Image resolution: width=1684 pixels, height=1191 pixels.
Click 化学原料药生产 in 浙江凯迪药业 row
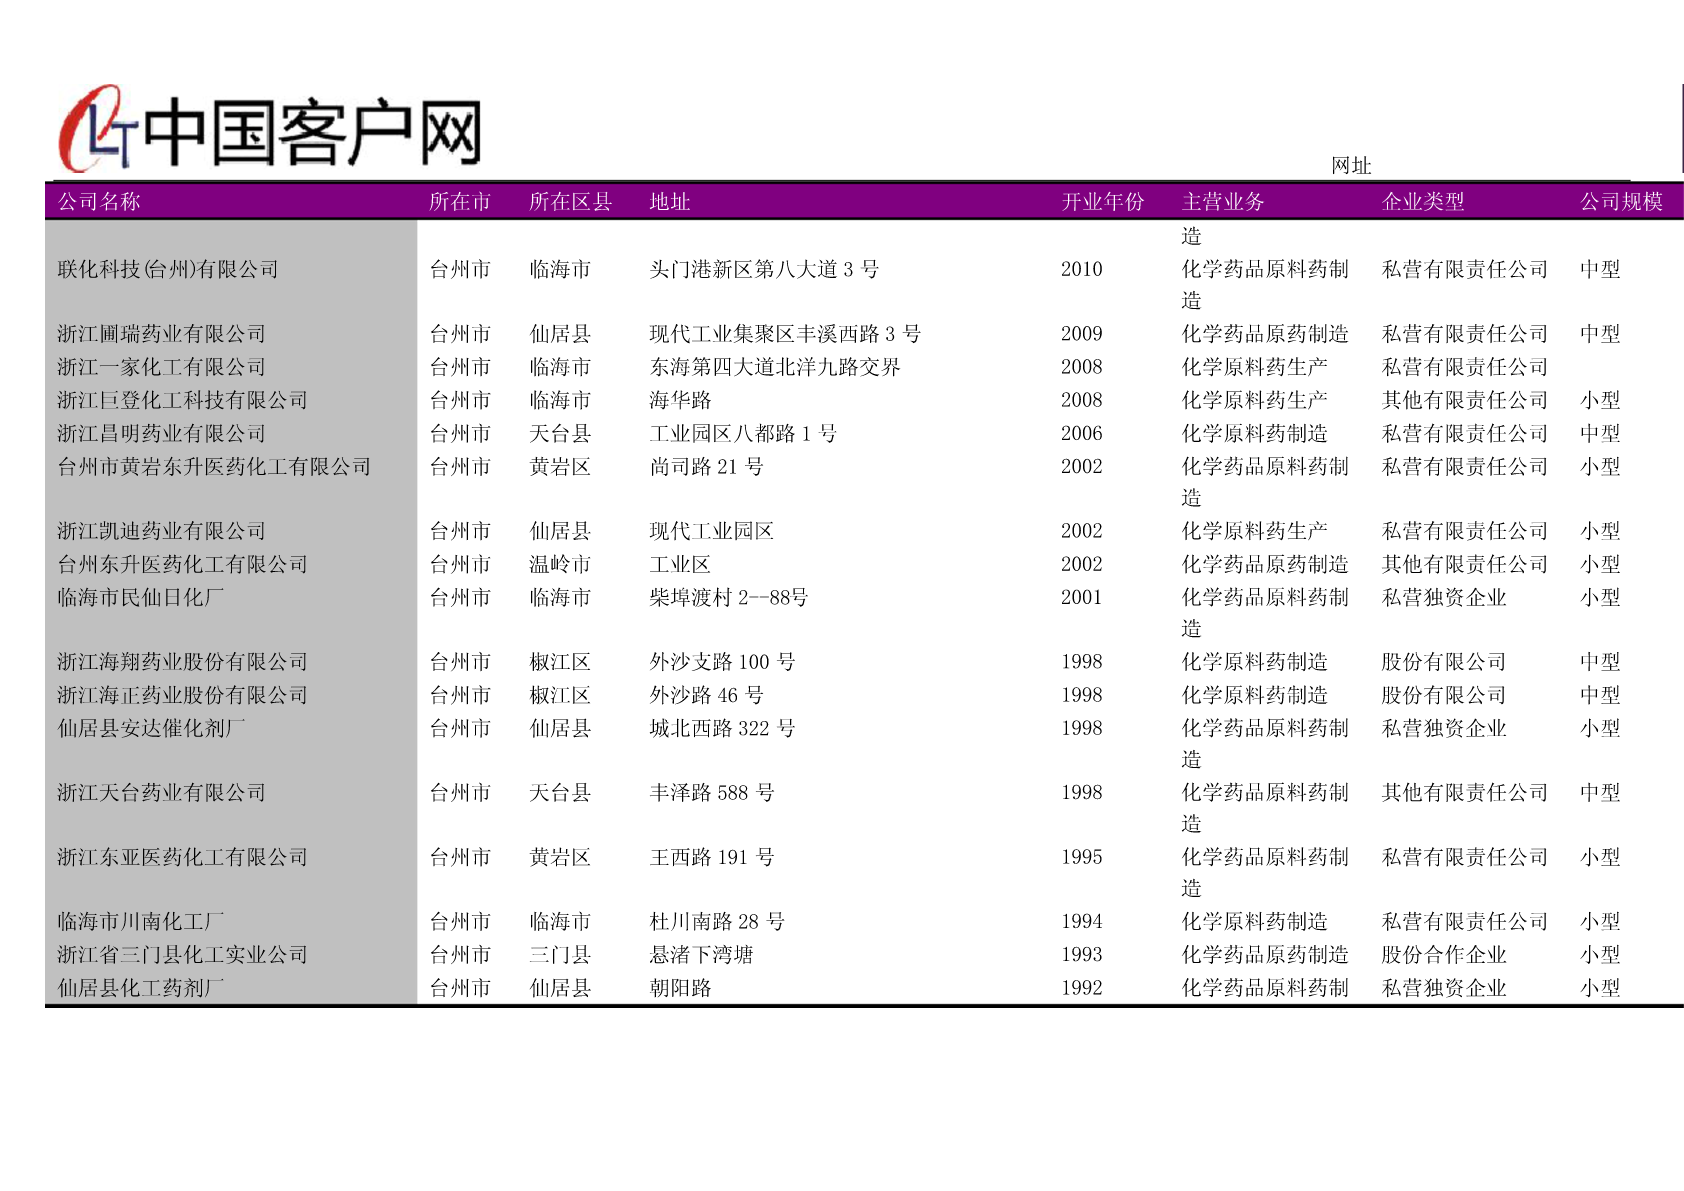[1255, 531]
